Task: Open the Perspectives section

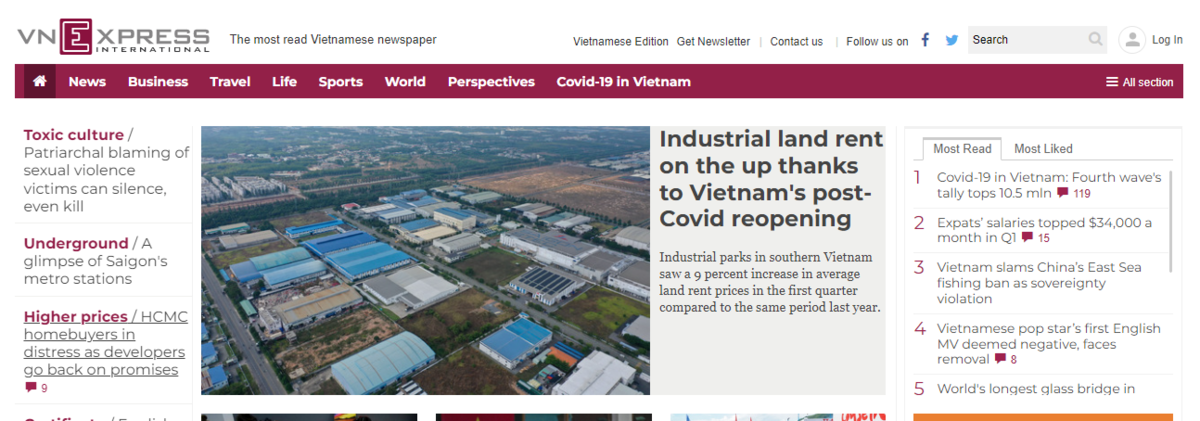Action: (491, 82)
